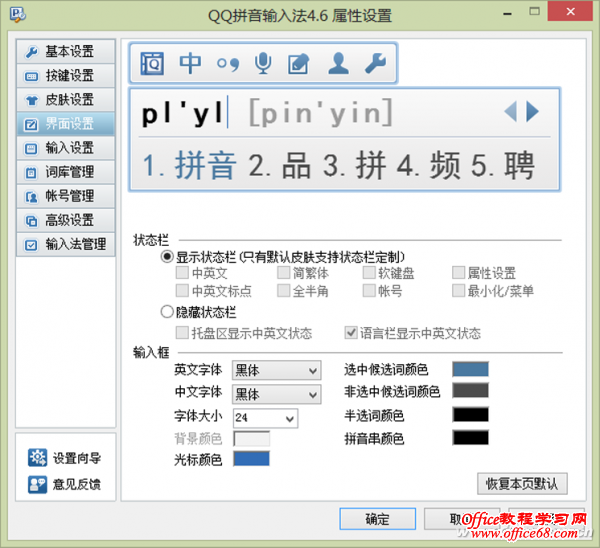Enable 托盘区显示中英文状态 checkbox
The height and width of the screenshot is (548, 600).
(x=182, y=333)
